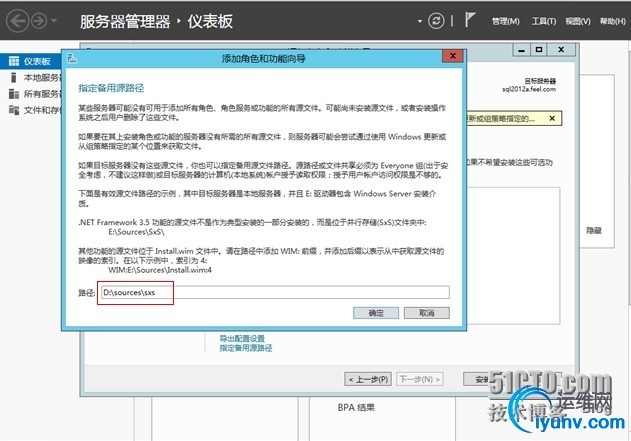Click the 隐藏 link on the right
The image size is (631, 441).
click(x=594, y=231)
